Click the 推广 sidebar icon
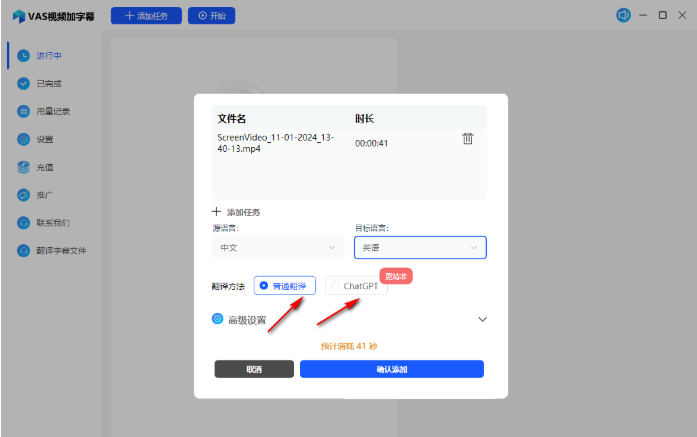This screenshot has width=697, height=437. (x=24, y=195)
